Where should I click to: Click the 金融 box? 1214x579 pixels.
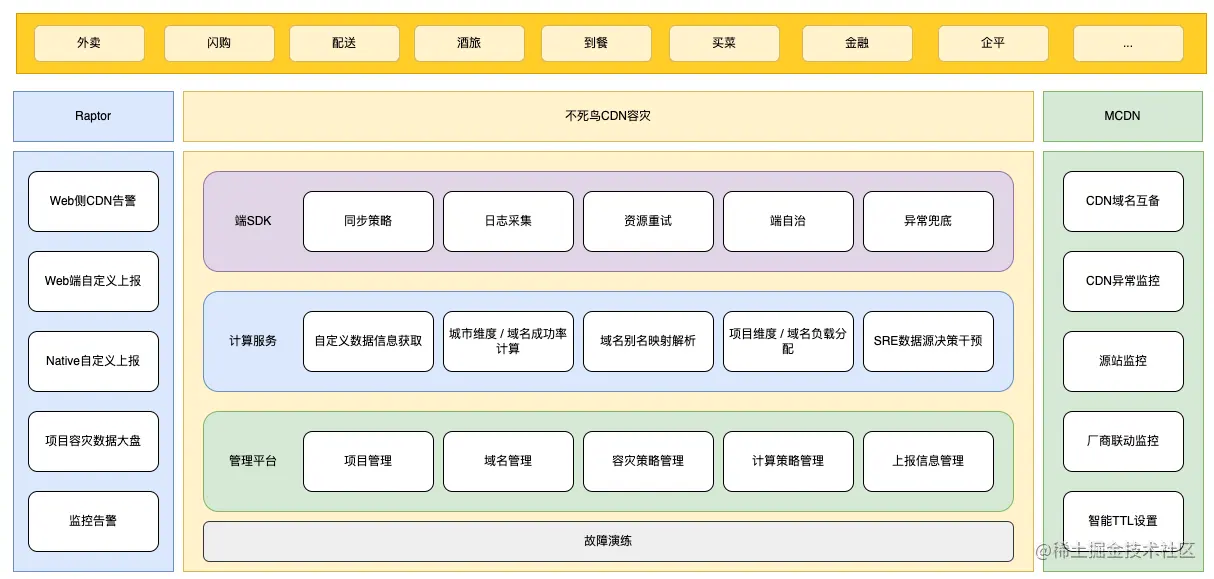[857, 43]
